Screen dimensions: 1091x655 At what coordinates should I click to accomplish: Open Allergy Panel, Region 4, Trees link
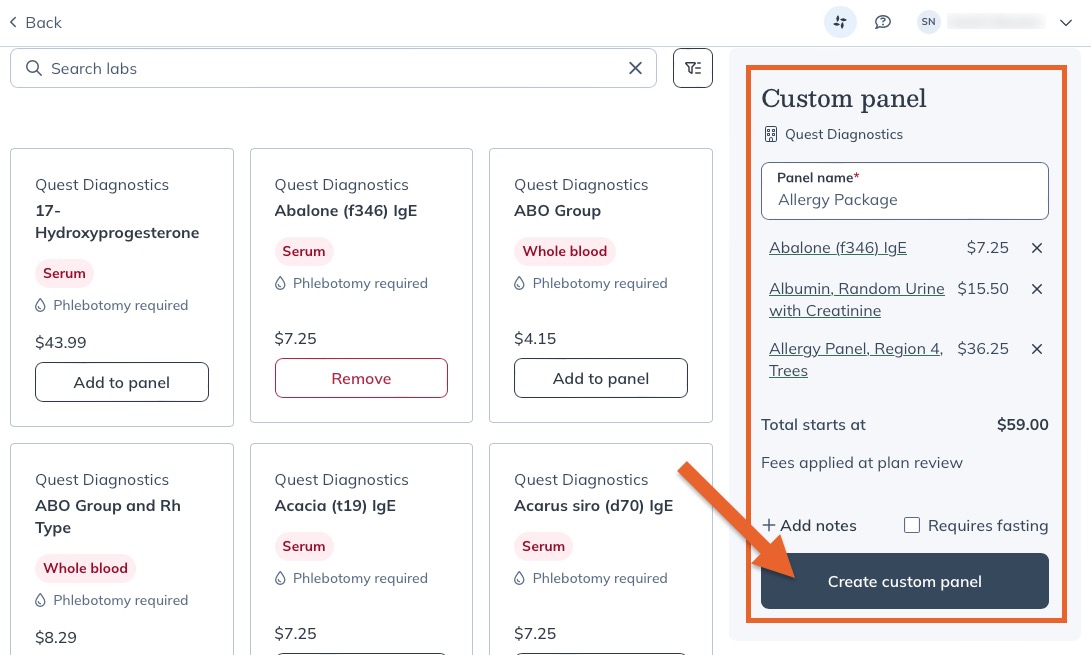[x=856, y=359]
